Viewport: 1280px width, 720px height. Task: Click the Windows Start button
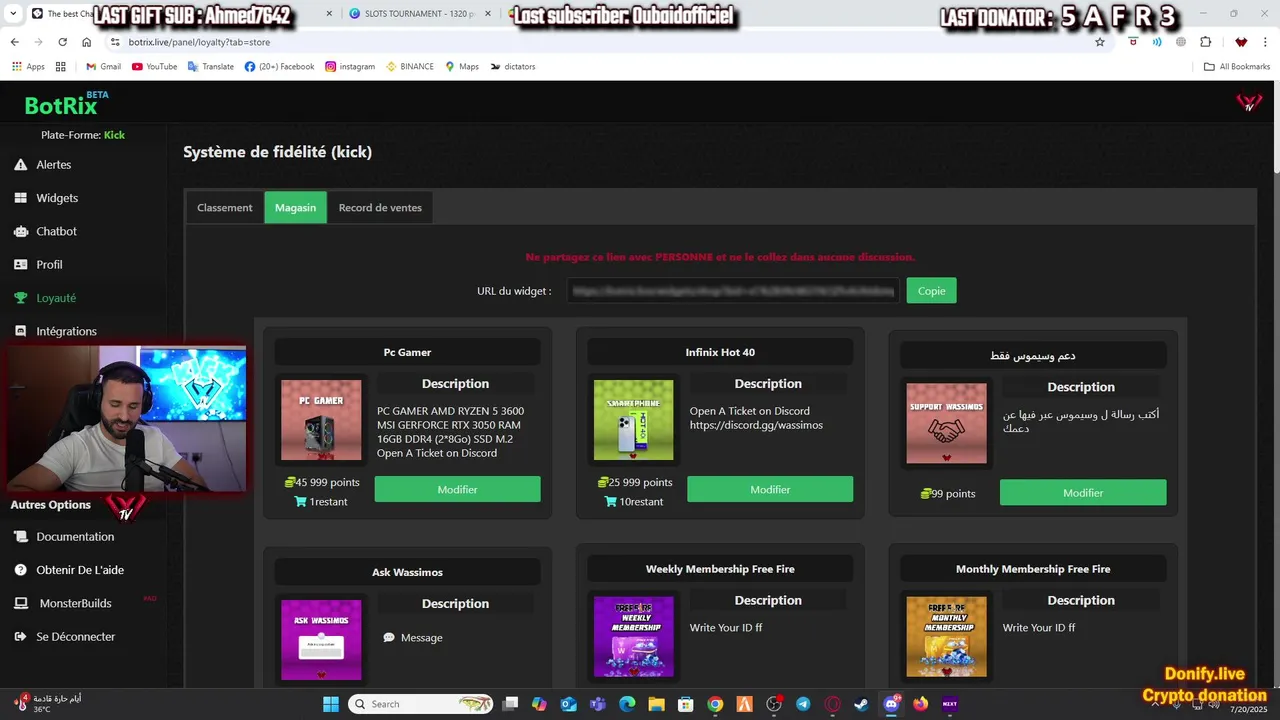pos(331,704)
